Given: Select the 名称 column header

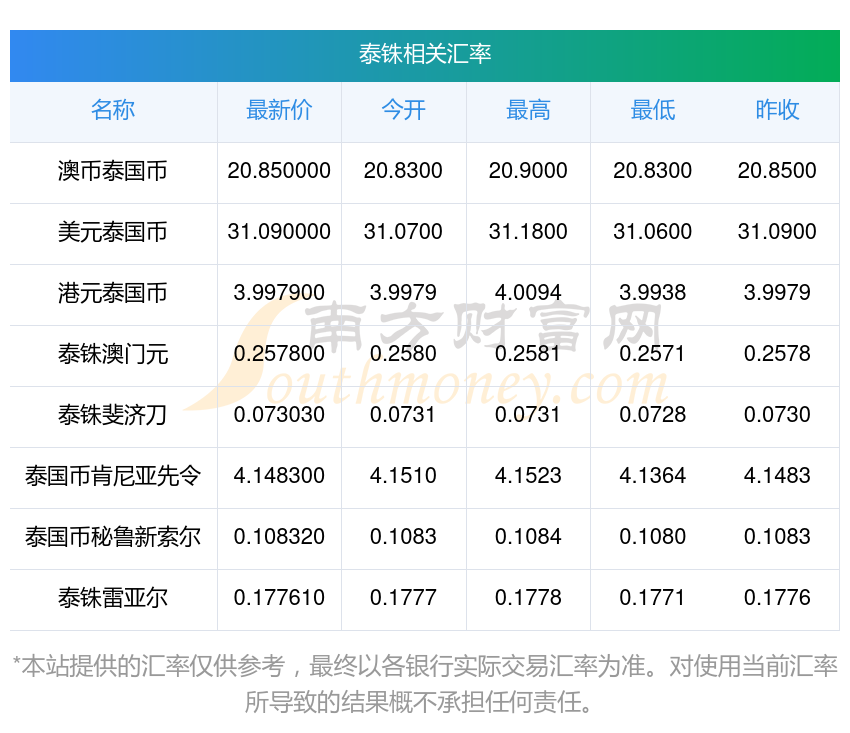Looking at the screenshot, I should pyautogui.click(x=113, y=111).
